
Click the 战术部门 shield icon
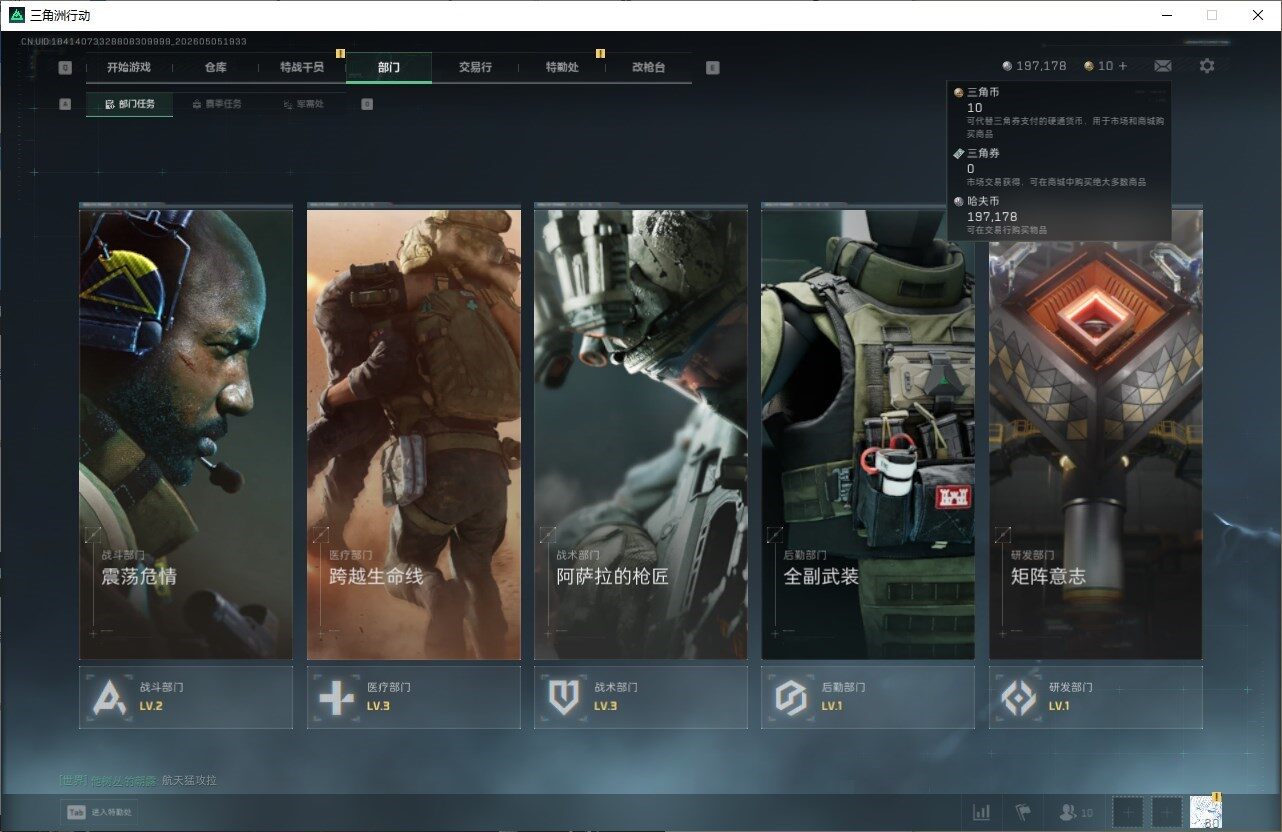pos(564,697)
